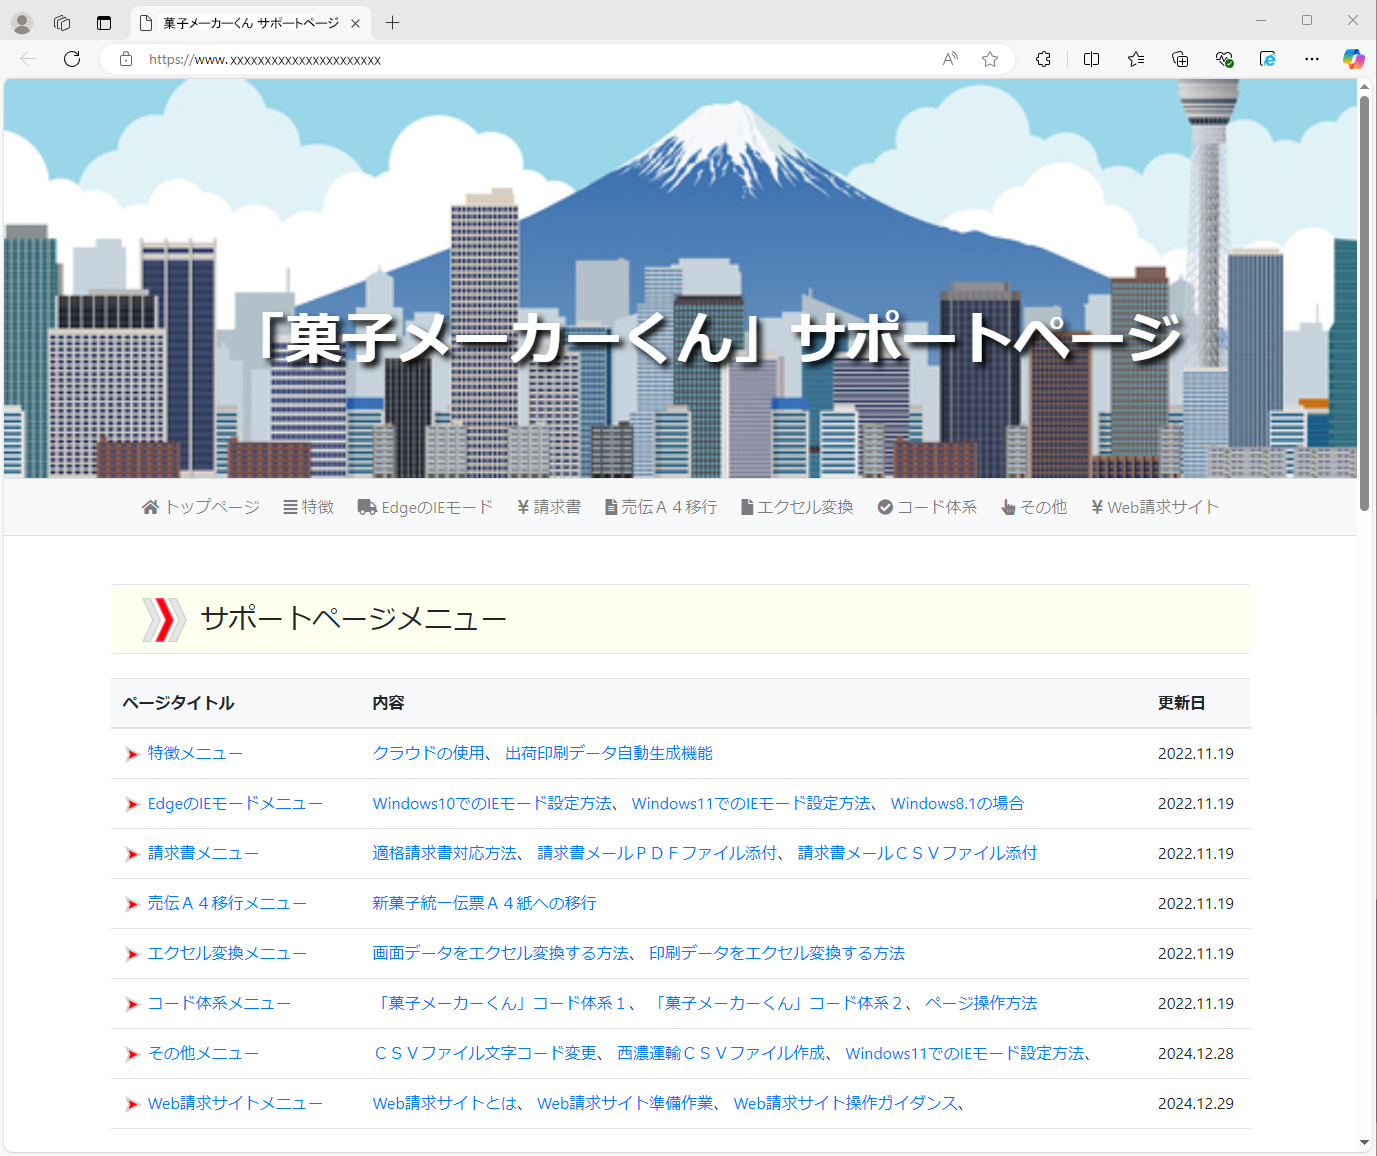
Task: Click the 2024.12.29 update date
Action: pyautogui.click(x=1196, y=1103)
